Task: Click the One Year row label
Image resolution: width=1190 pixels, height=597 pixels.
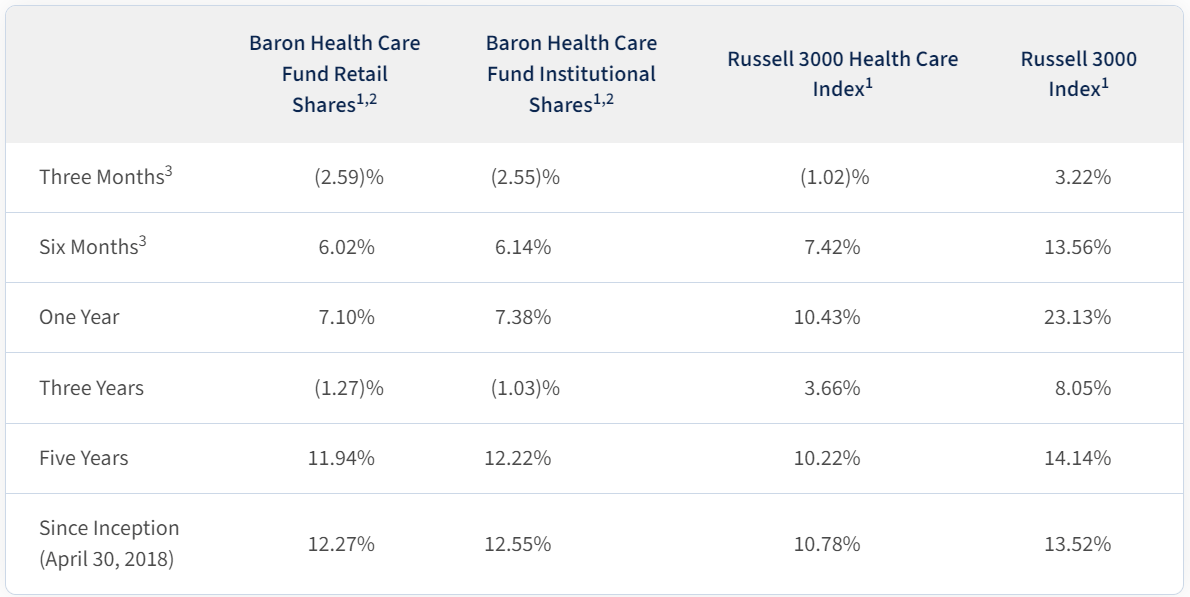Action: pyautogui.click(x=79, y=317)
